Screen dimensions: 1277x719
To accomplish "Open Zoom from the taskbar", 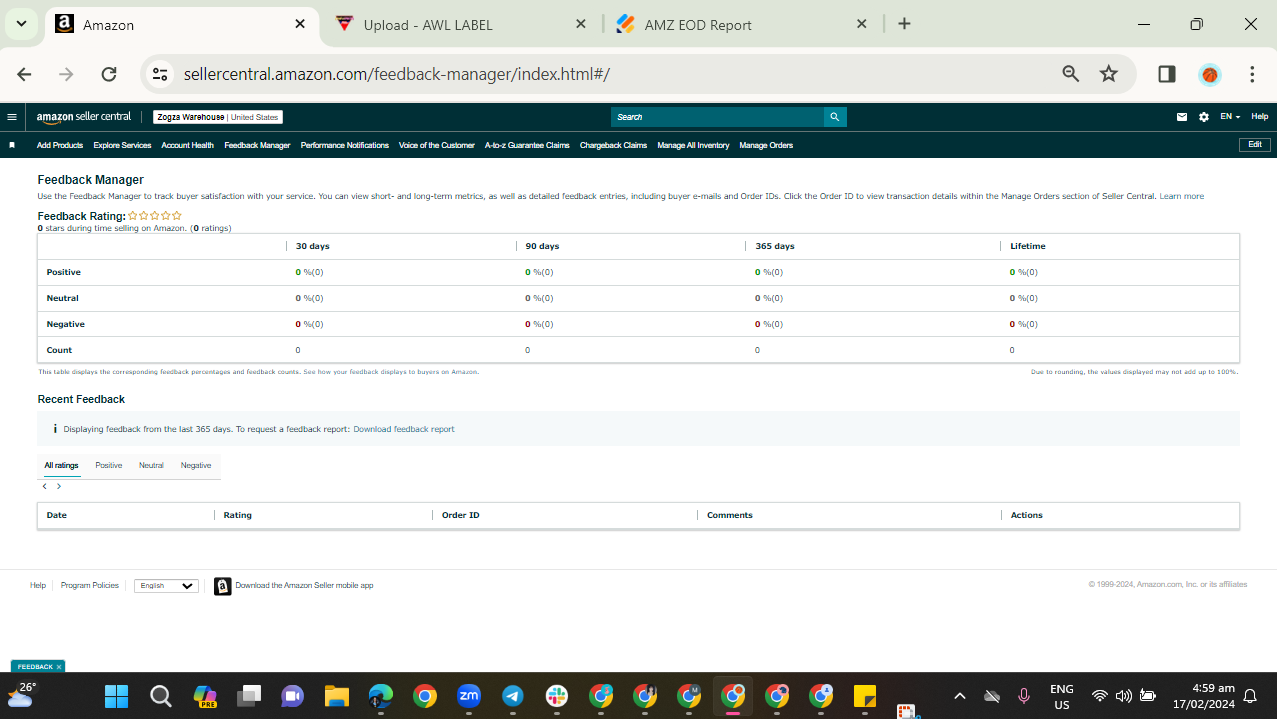I will click(469, 696).
